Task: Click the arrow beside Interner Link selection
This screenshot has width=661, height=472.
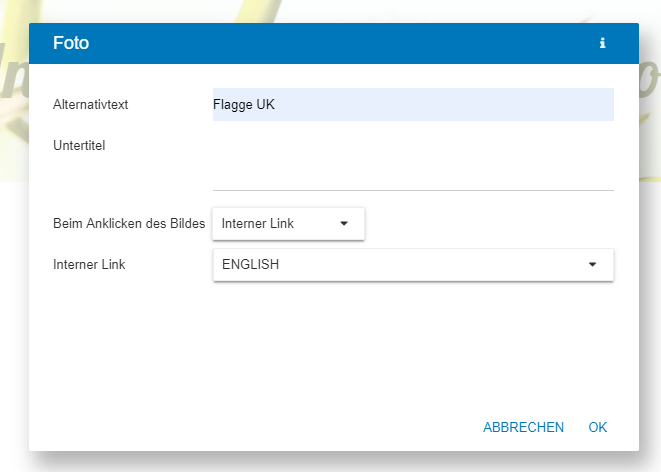Action: point(344,224)
